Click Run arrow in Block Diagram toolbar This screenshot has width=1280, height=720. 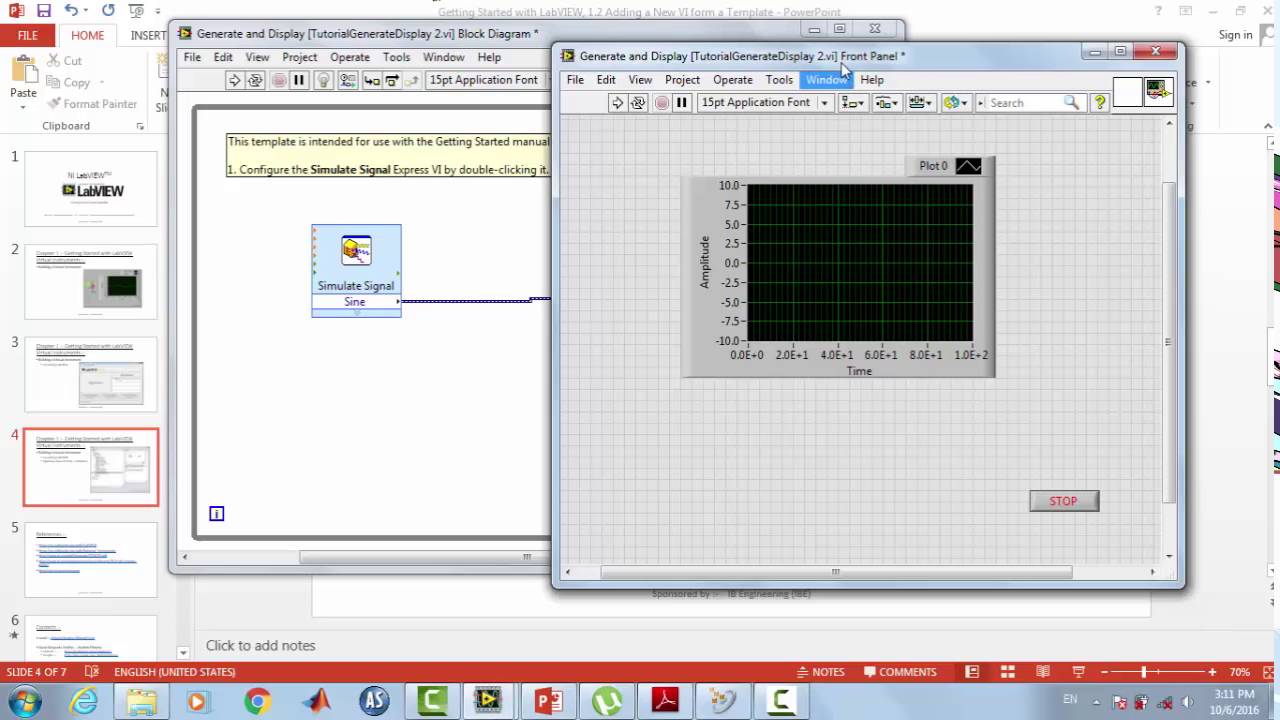pos(234,80)
